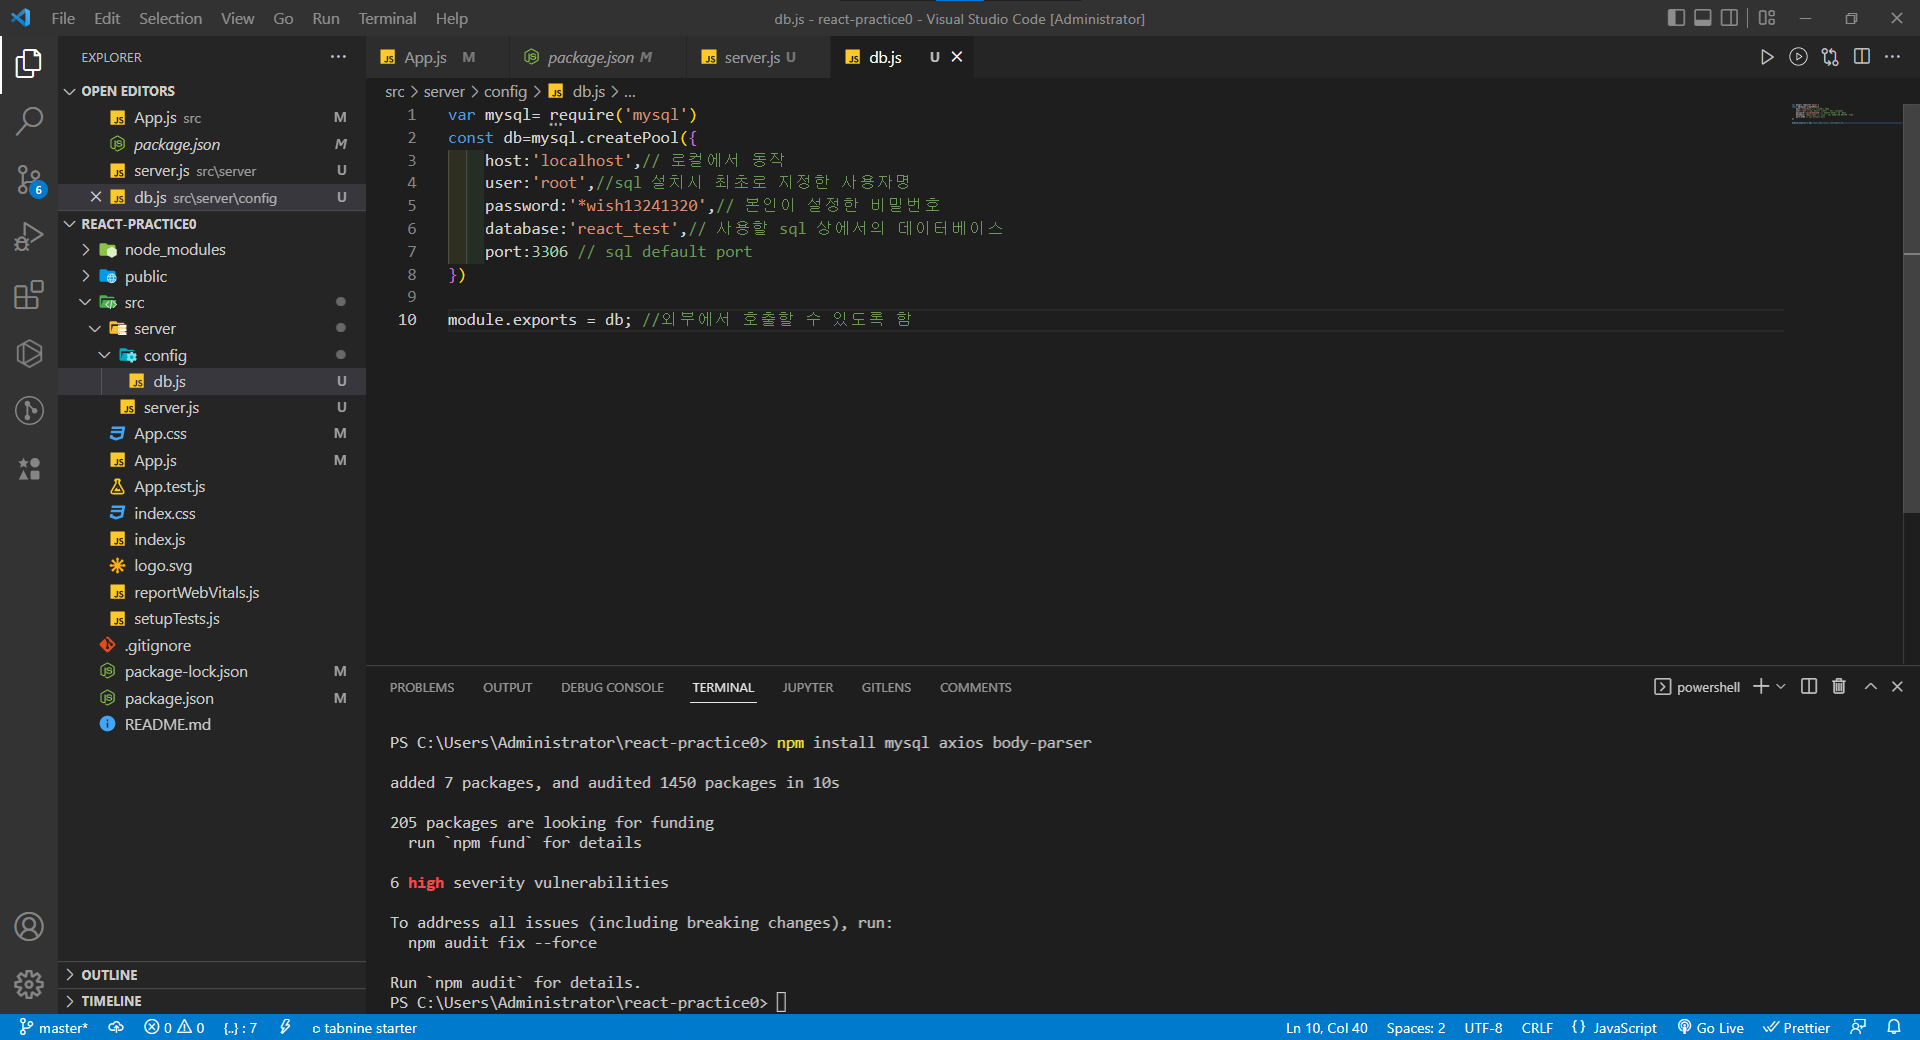Viewport: 1920px width, 1040px height.
Task: Open the powershell terminal label
Action: (x=1698, y=686)
